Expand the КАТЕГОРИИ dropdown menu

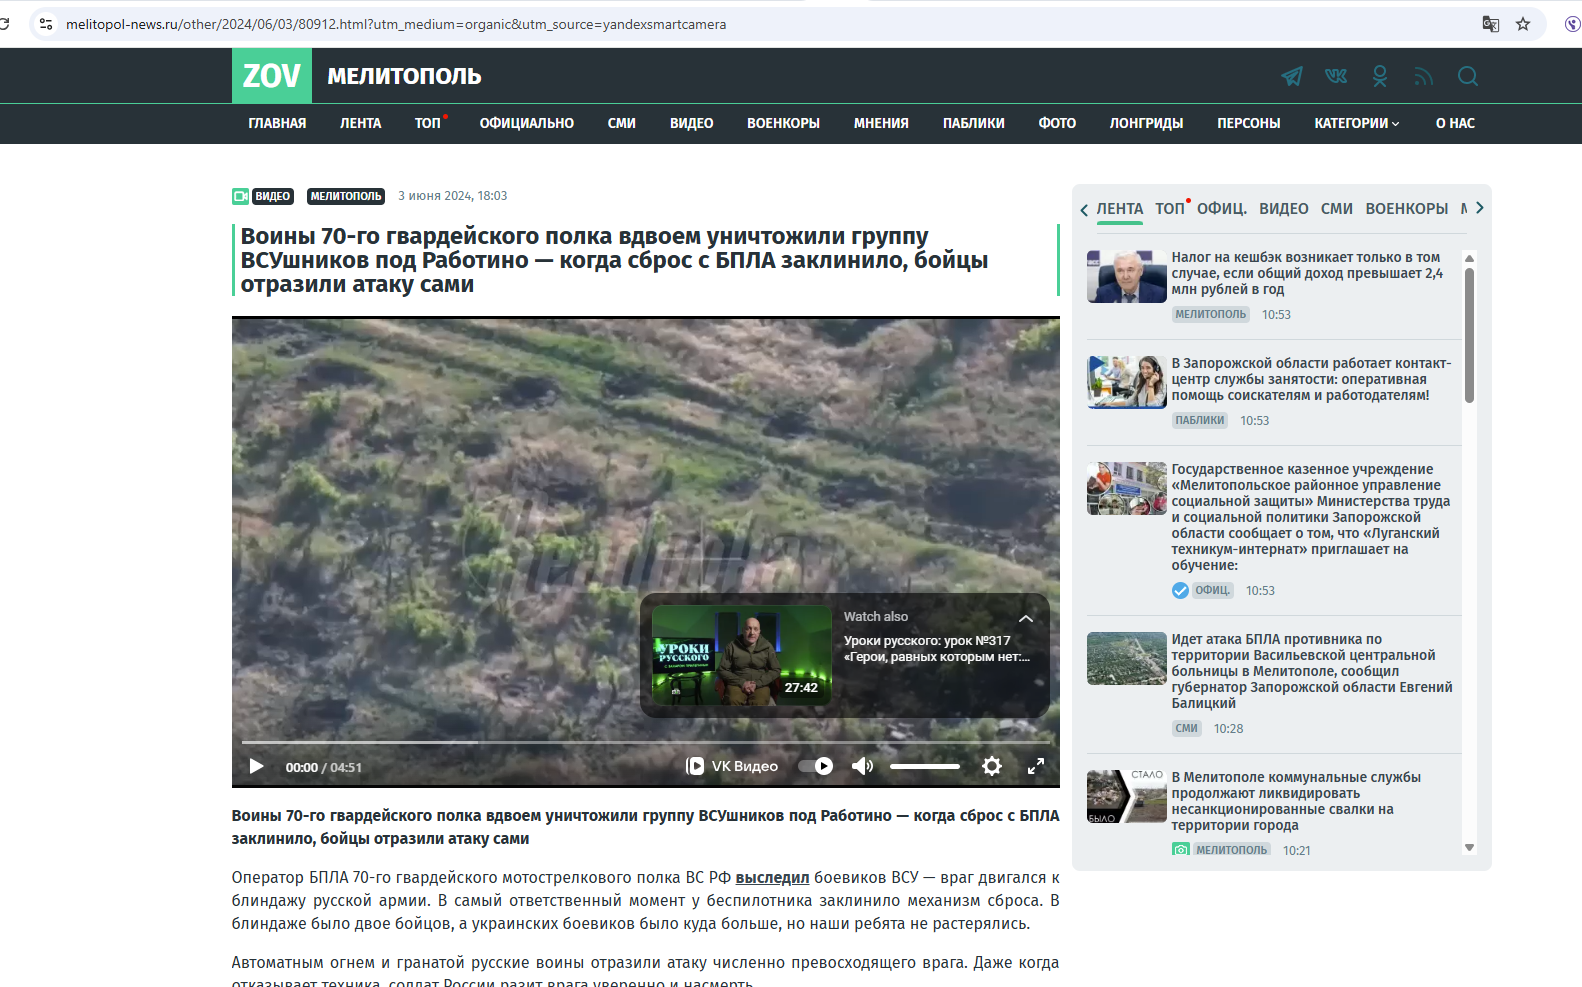(1356, 123)
